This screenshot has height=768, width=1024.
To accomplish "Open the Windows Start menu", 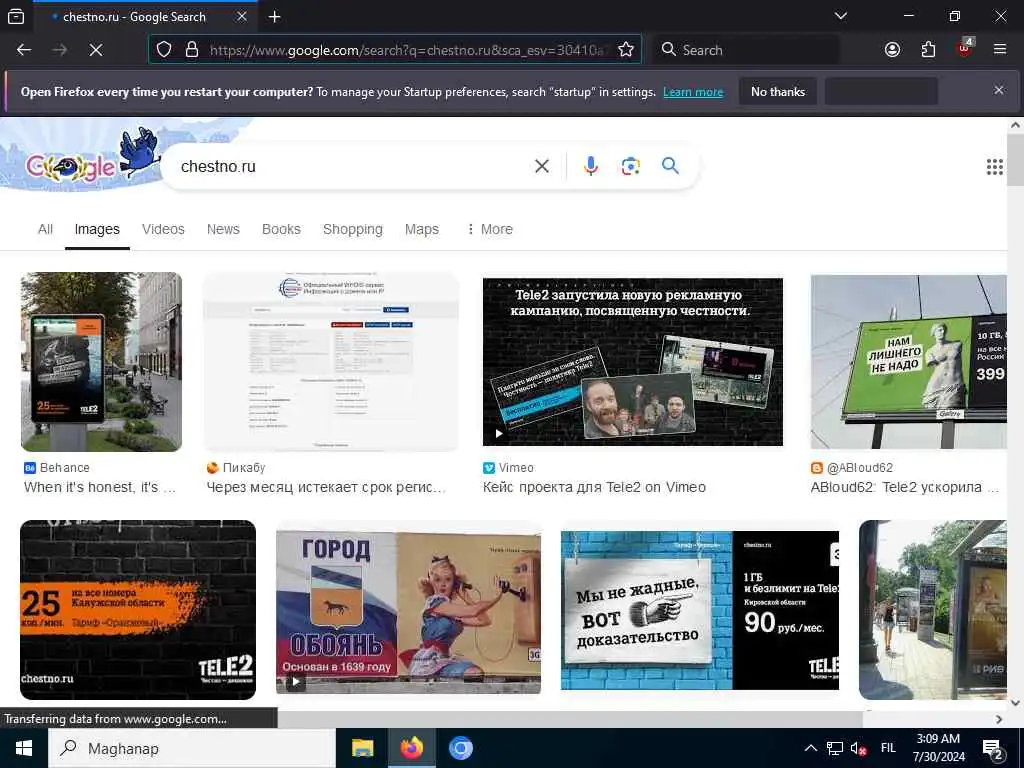I will [24, 748].
